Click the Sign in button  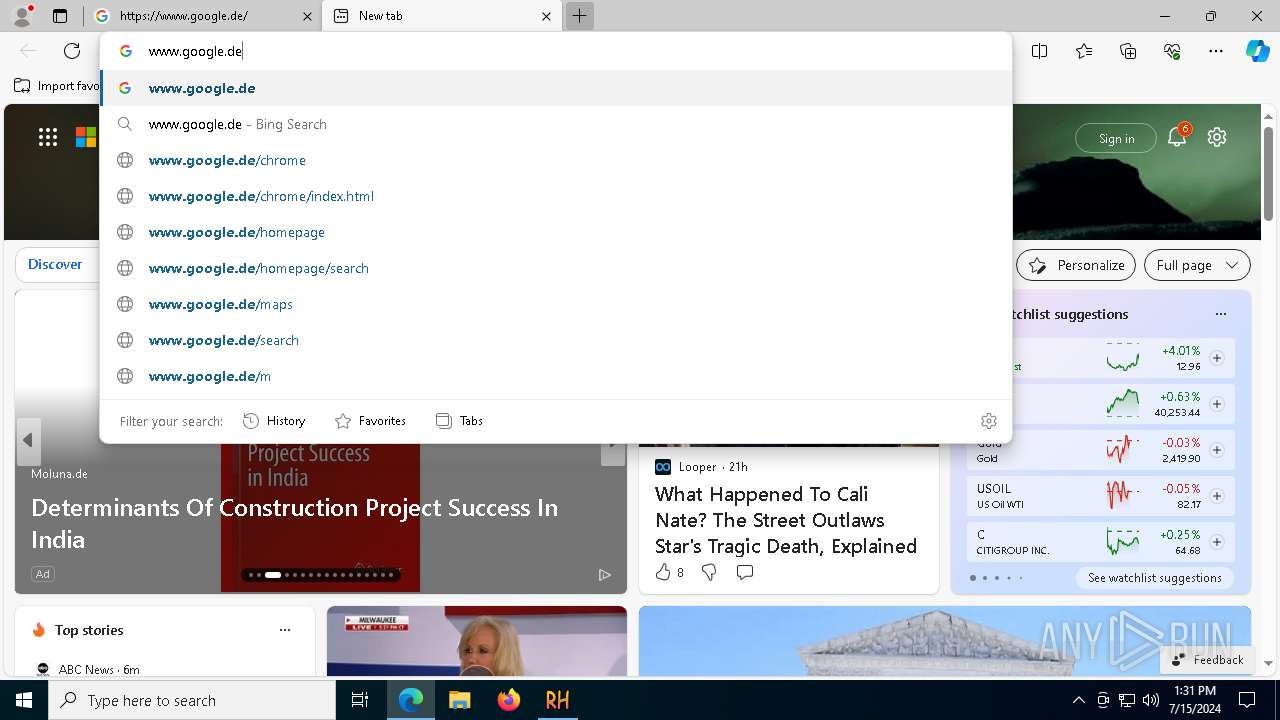pos(1116,139)
